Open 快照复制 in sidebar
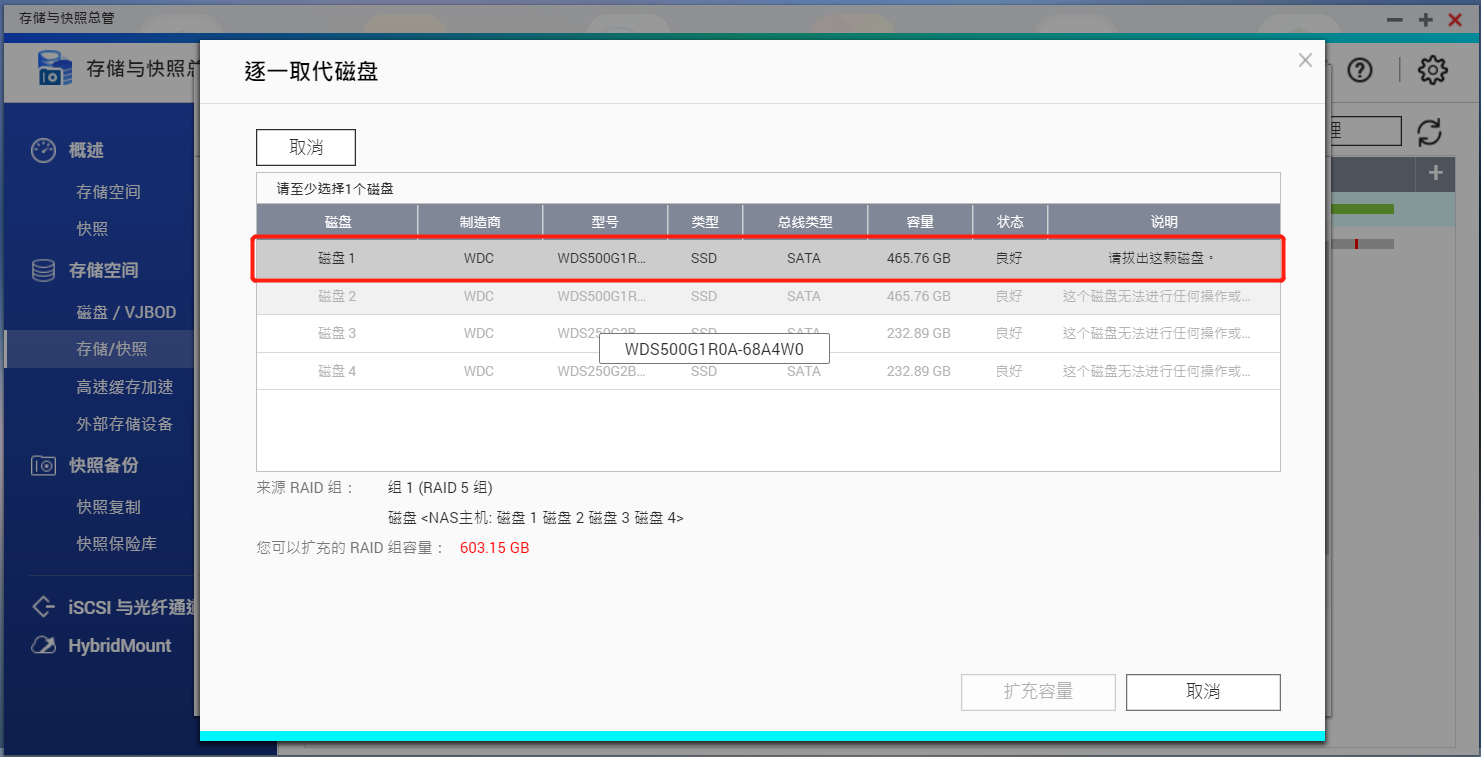The image size is (1481, 757). tap(108, 507)
